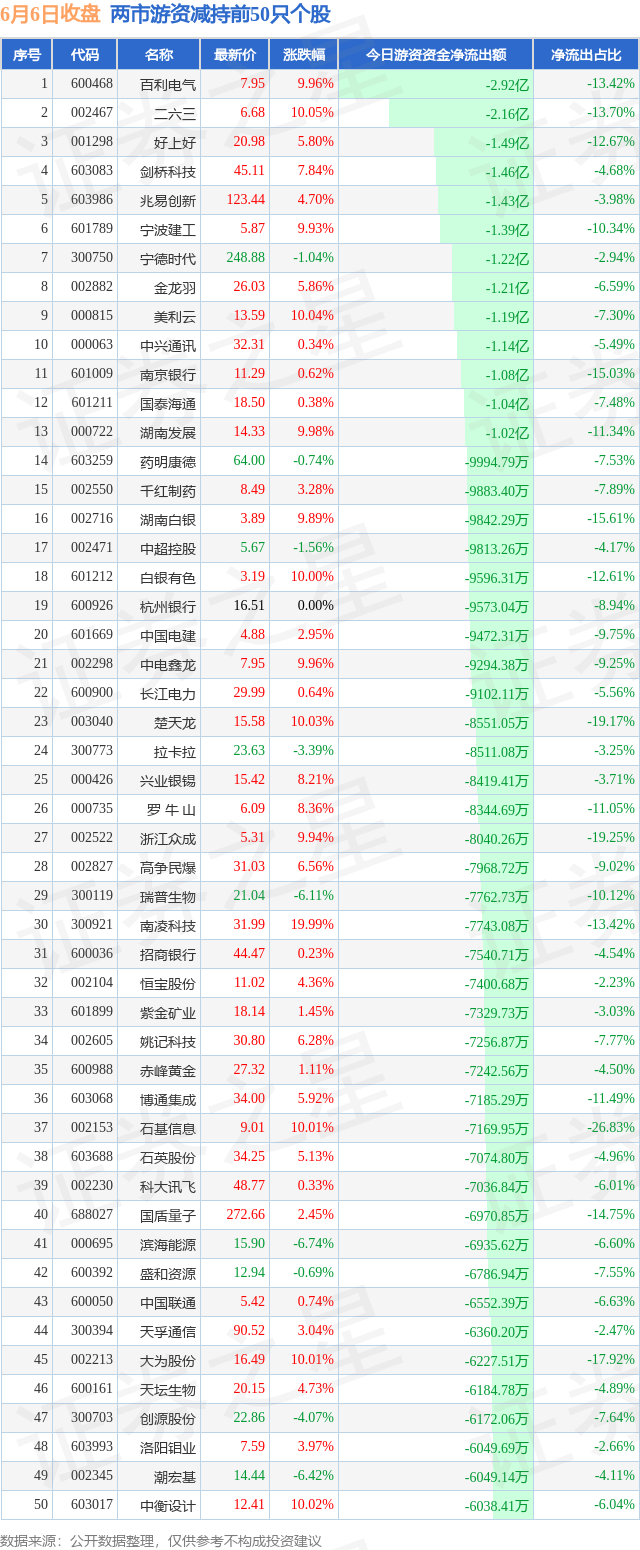
Task: Click the 净流出占比 column header
Action: click(x=586, y=55)
